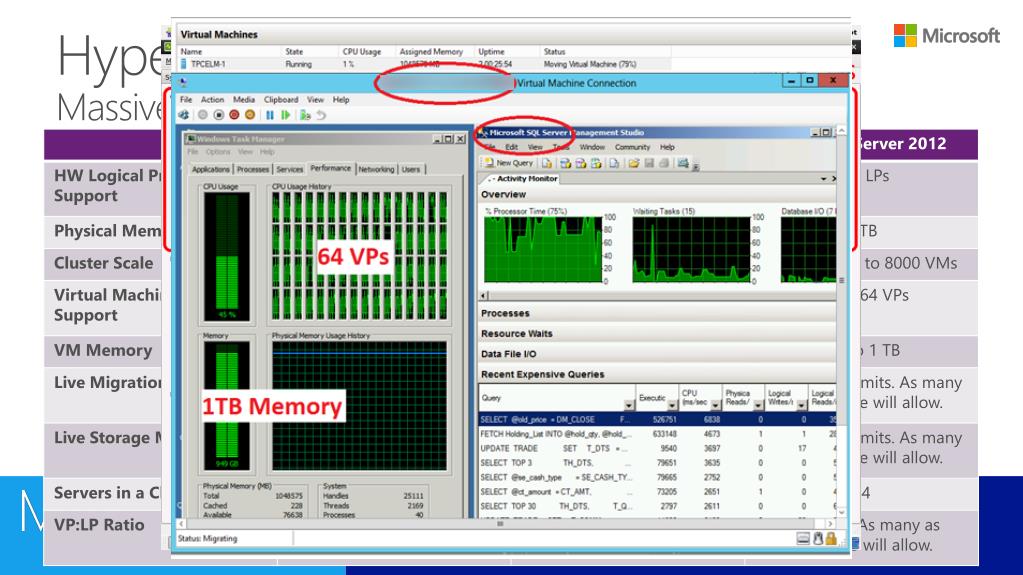
Task: Open the Action menu
Action: click(212, 100)
